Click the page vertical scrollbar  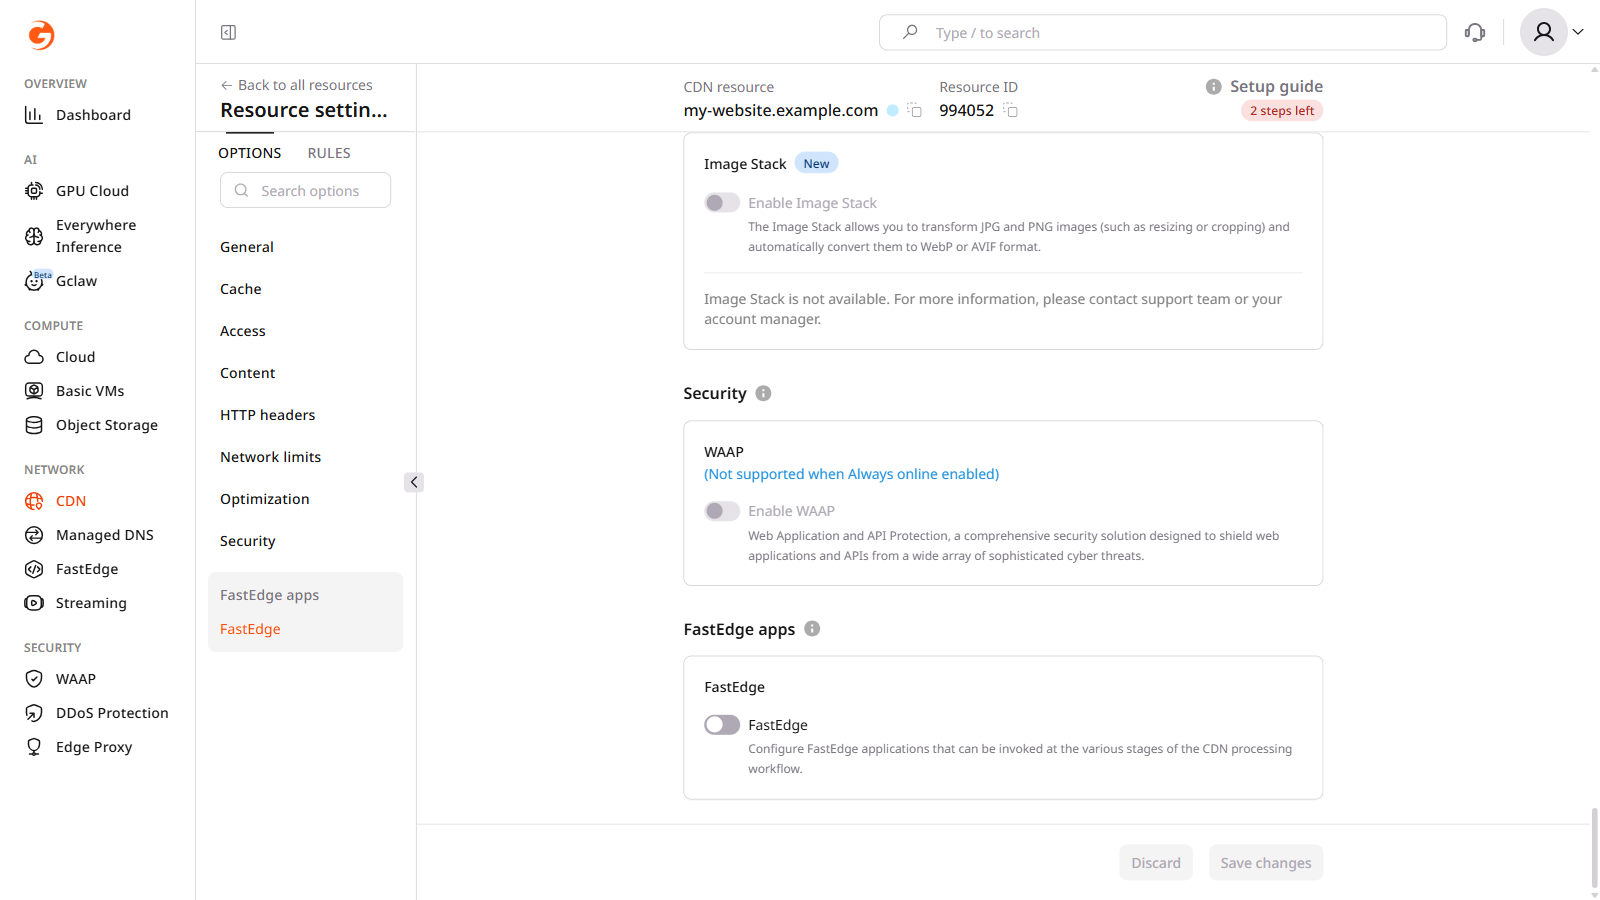[1594, 848]
